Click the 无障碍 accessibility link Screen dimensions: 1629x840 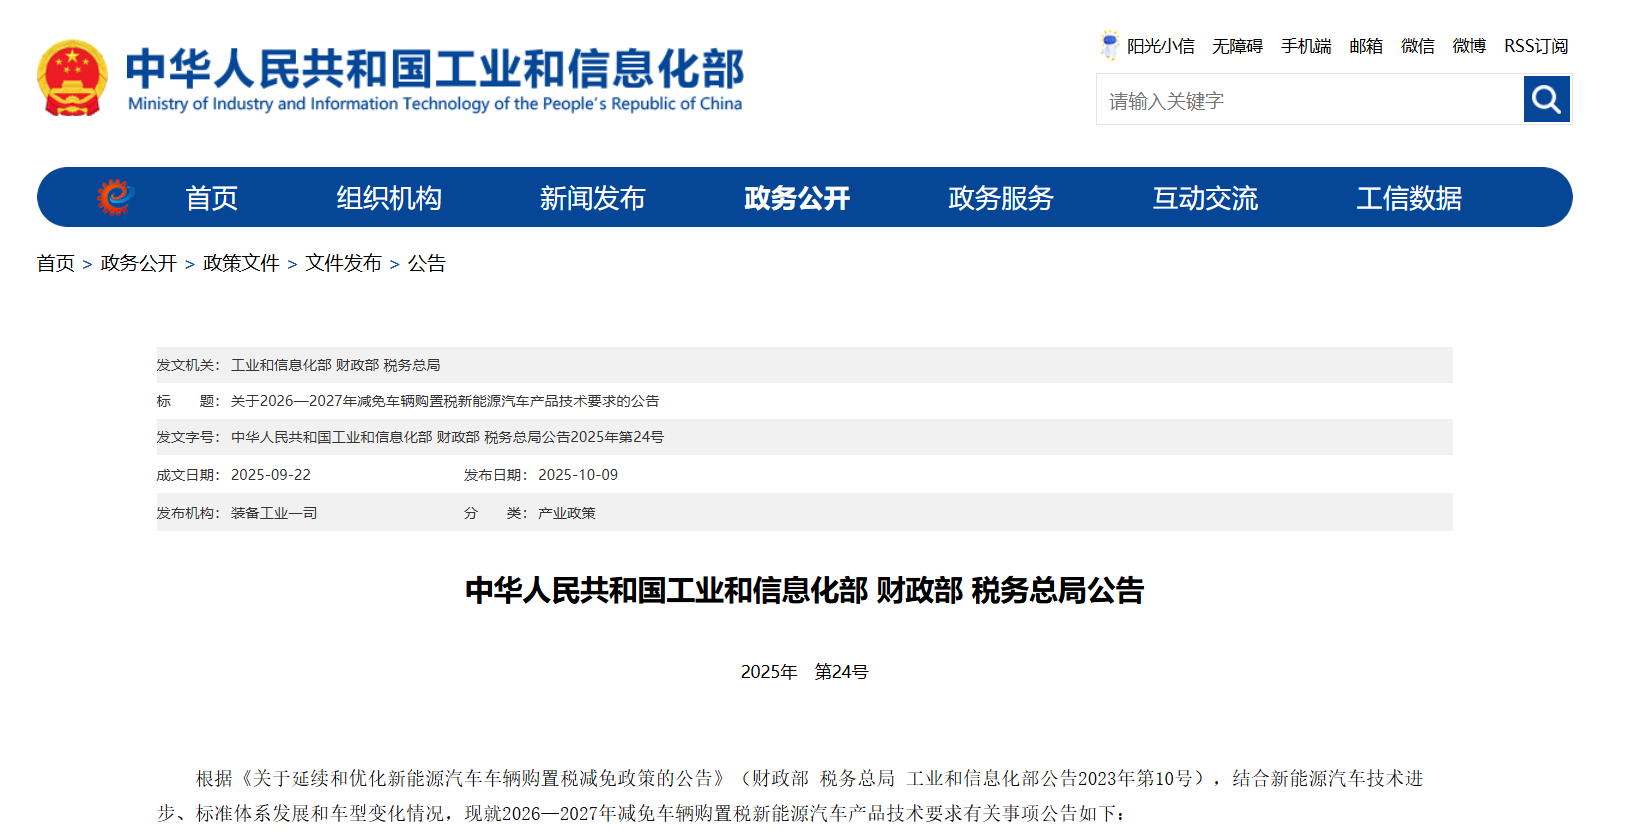coord(1237,46)
